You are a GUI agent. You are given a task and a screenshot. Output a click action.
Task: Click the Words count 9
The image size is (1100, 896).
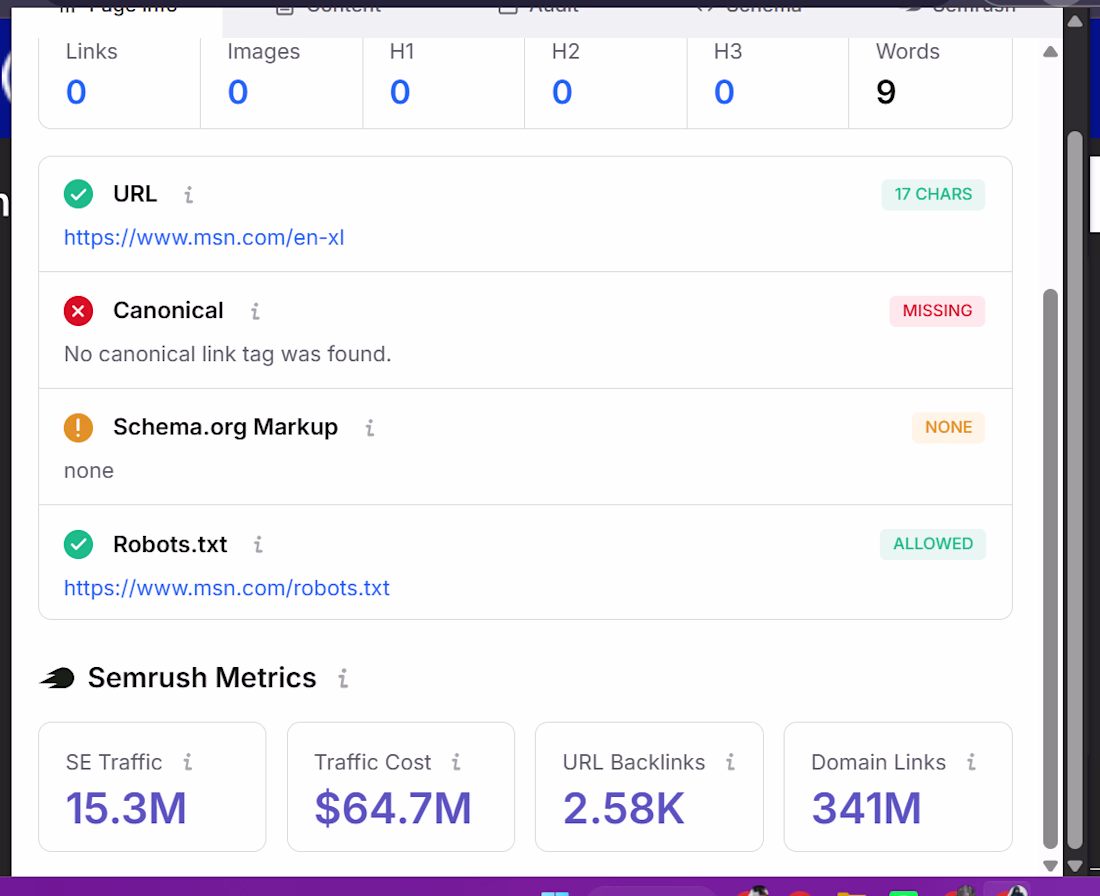click(x=886, y=92)
